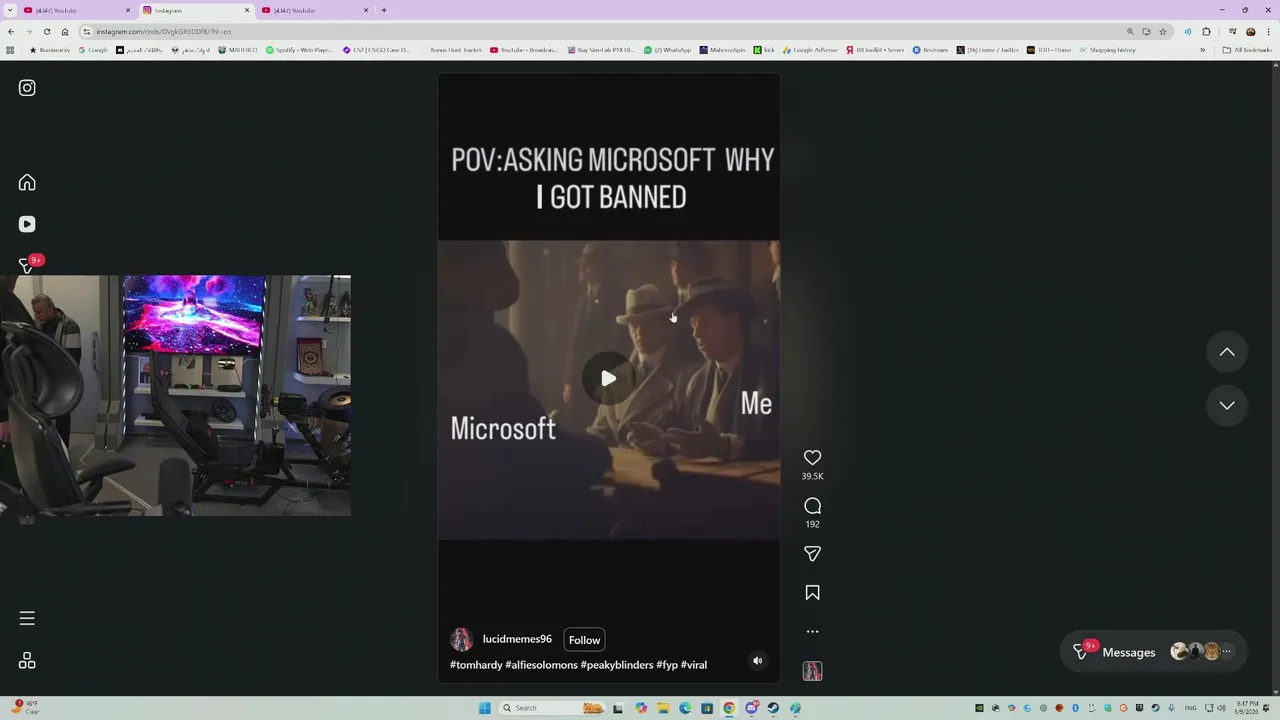Expand hidden bookmarks chevron
This screenshot has width=1280, height=720.
tap(1203, 50)
